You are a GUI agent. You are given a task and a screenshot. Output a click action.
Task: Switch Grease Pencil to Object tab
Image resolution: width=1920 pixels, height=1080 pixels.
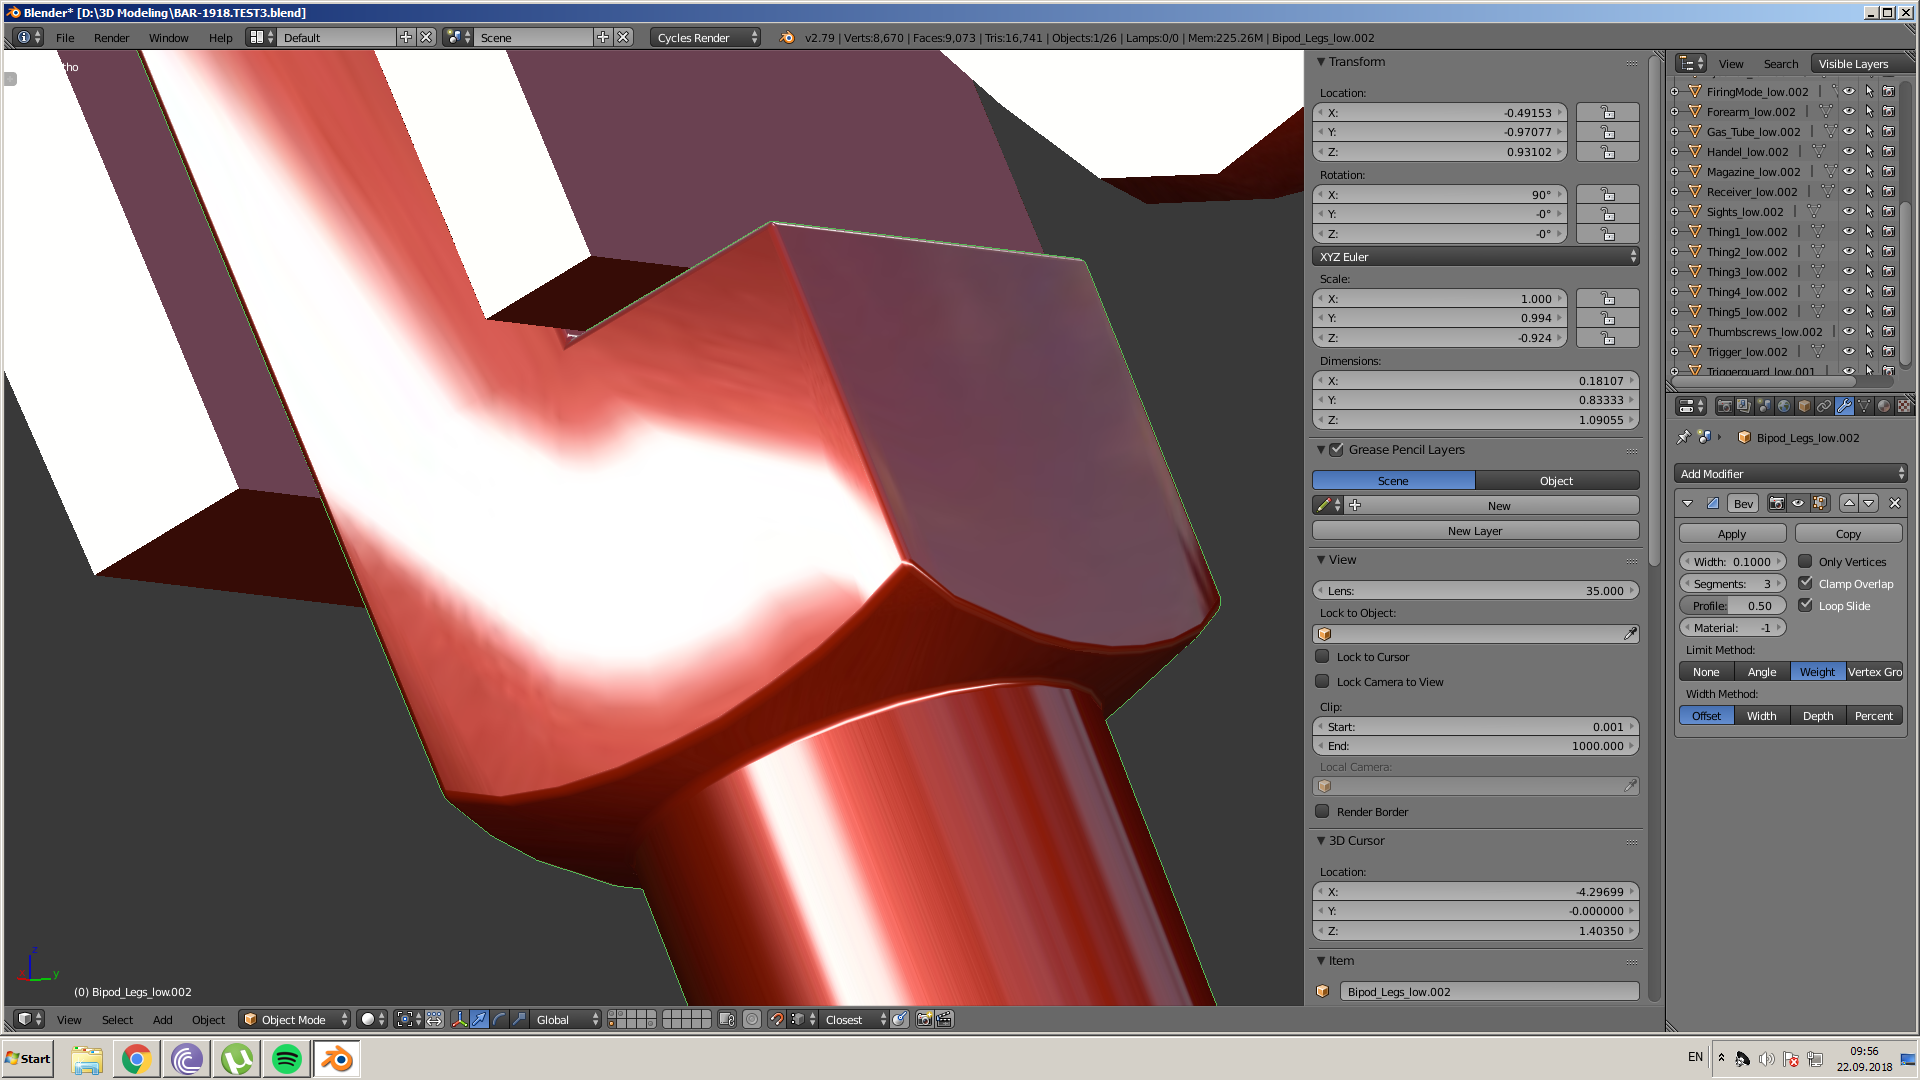tap(1556, 481)
